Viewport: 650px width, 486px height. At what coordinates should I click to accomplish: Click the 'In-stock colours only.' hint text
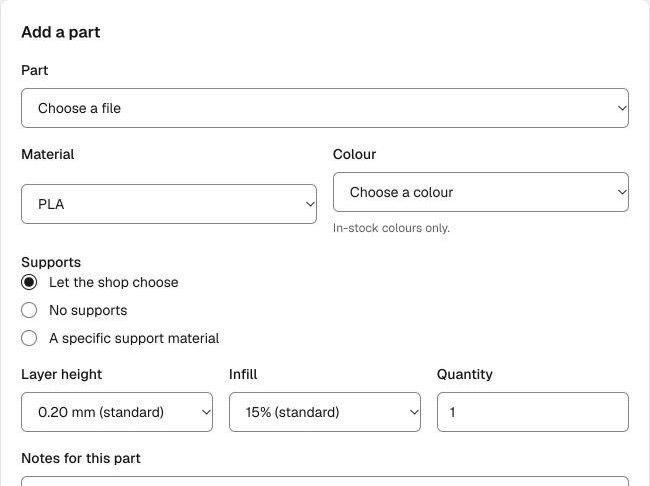click(391, 228)
